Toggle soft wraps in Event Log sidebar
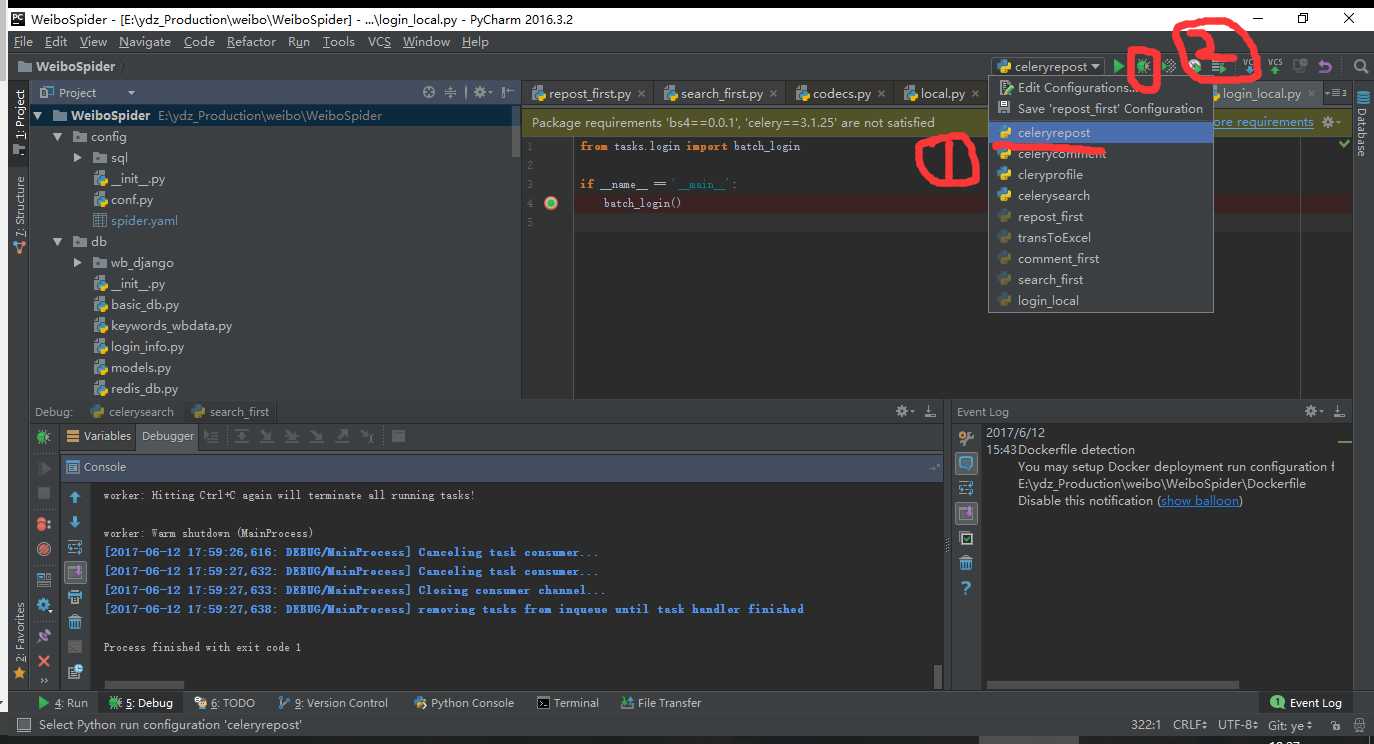This screenshot has width=1374, height=744. (x=966, y=488)
